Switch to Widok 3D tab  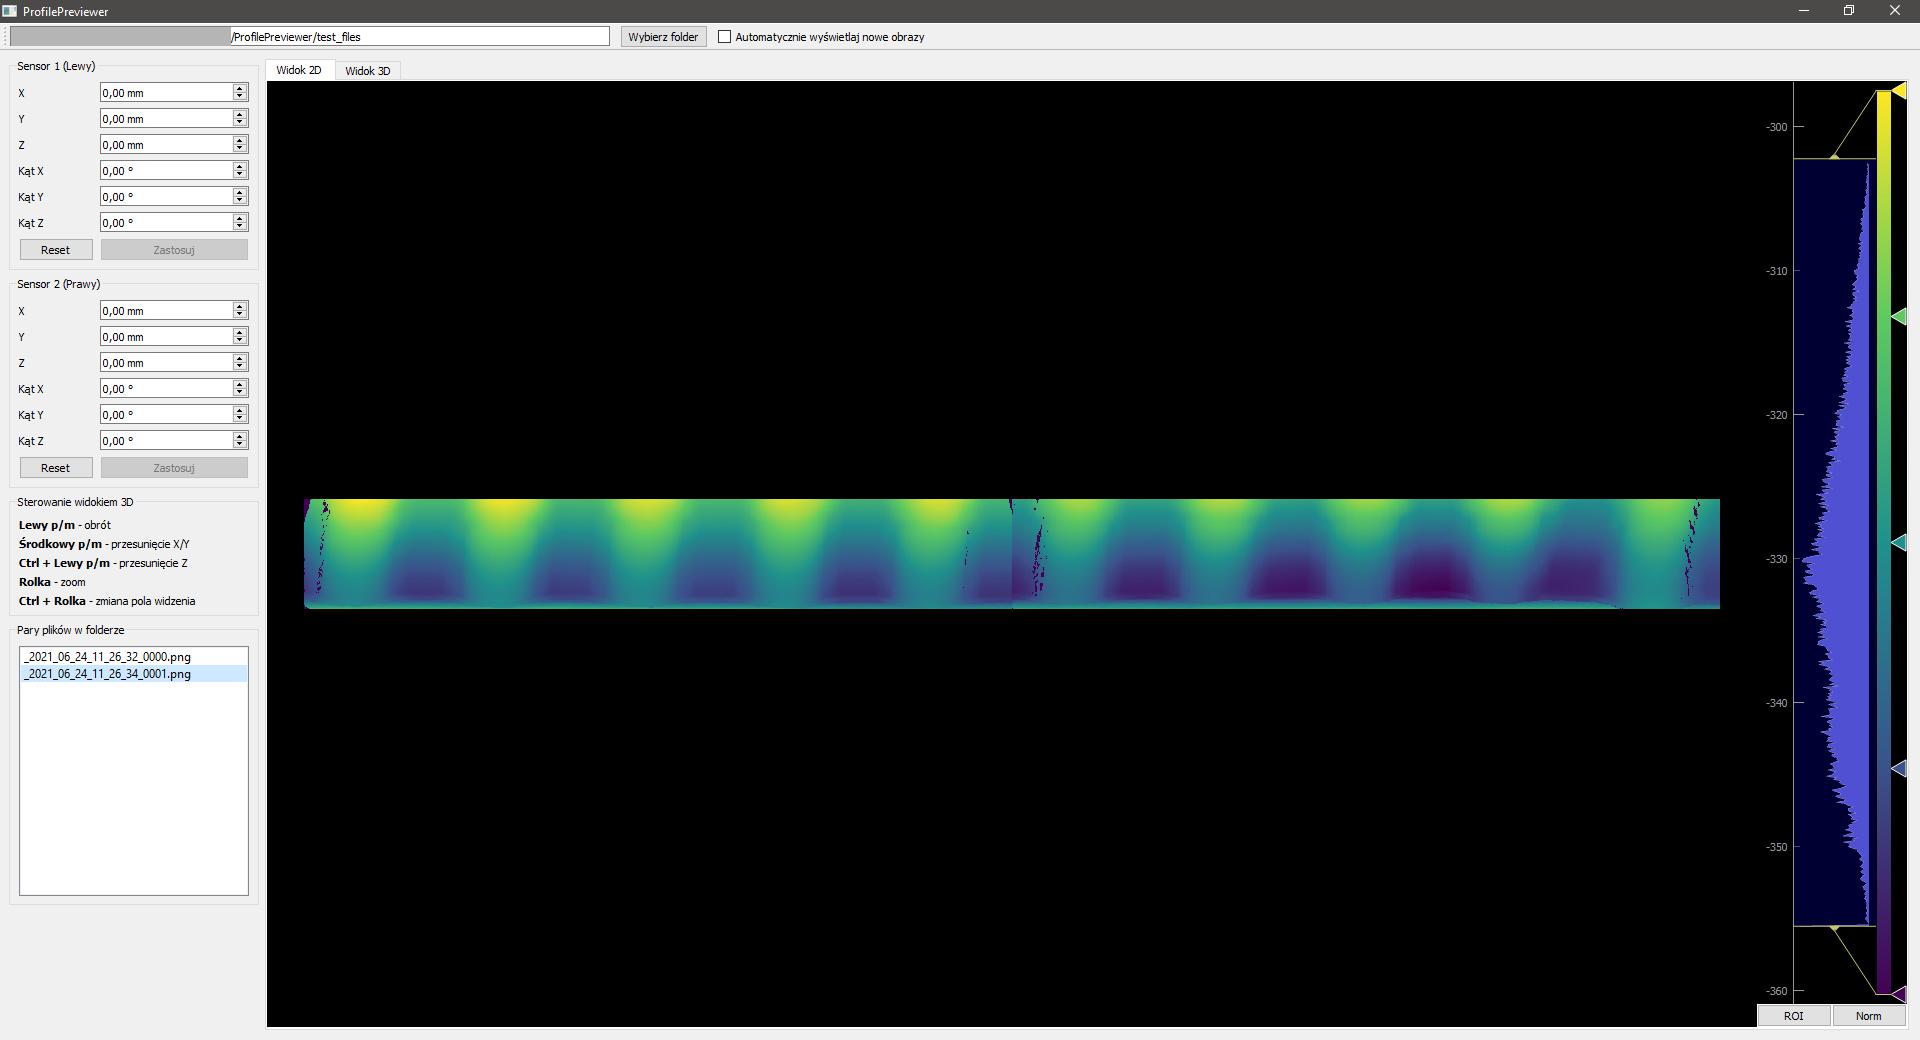368,71
